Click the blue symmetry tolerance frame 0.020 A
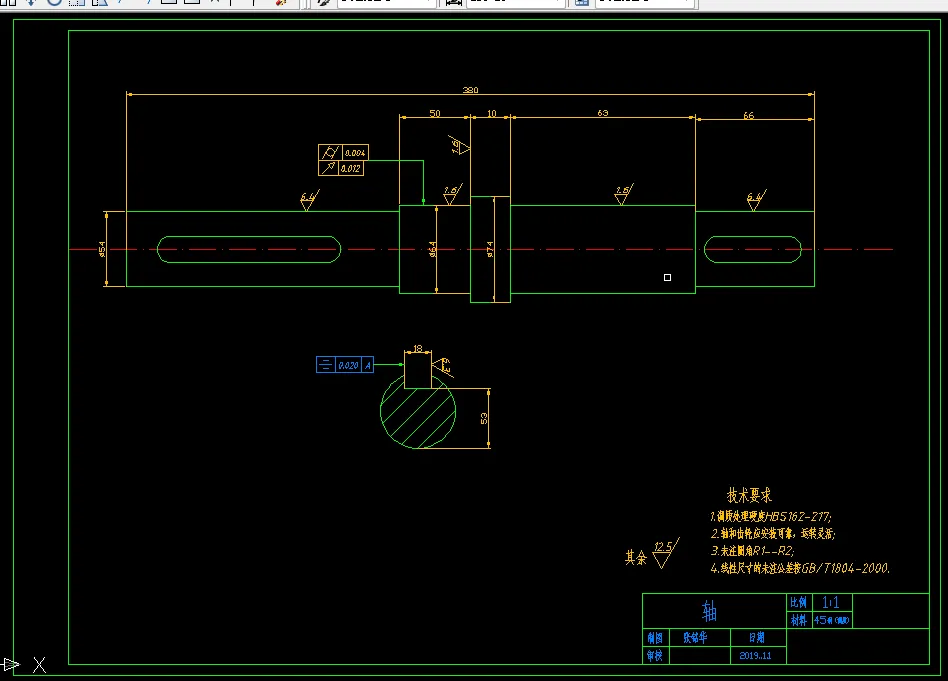This screenshot has width=948, height=681. pyautogui.click(x=345, y=365)
